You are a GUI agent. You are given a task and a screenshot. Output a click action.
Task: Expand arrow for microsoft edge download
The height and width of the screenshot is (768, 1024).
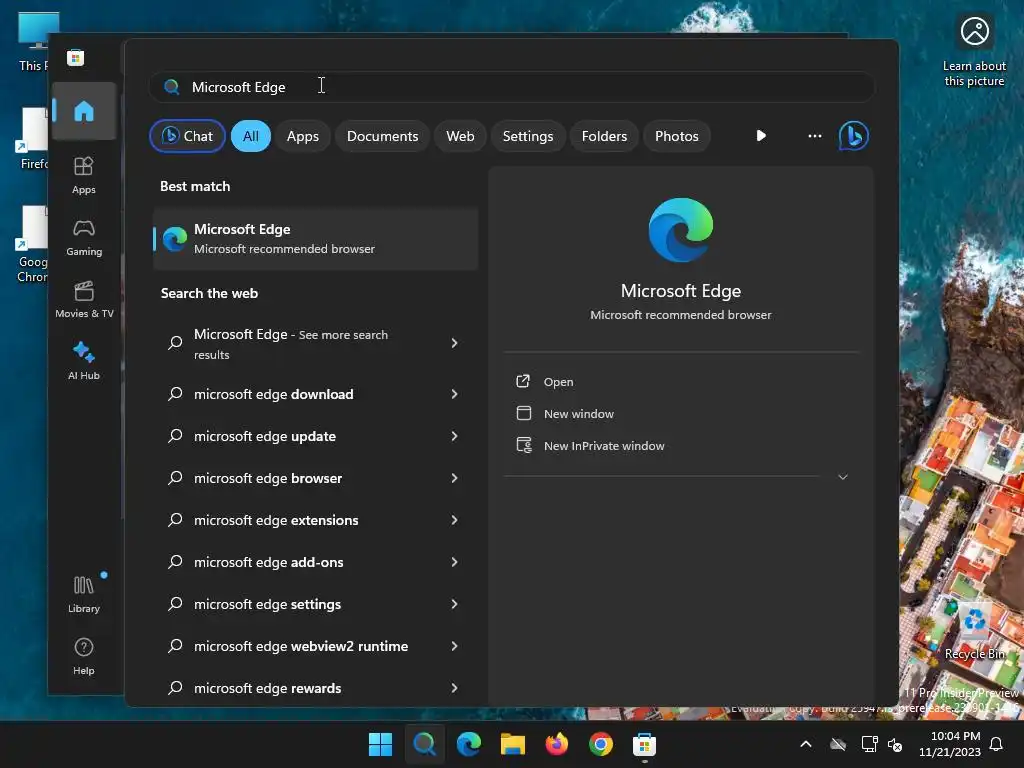(455, 394)
